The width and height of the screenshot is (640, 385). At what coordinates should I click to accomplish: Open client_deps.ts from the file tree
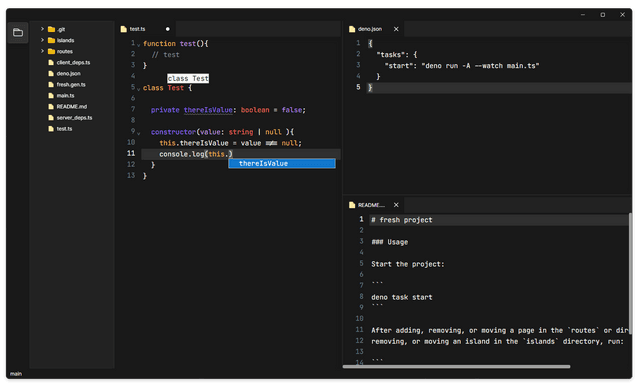(x=73, y=62)
